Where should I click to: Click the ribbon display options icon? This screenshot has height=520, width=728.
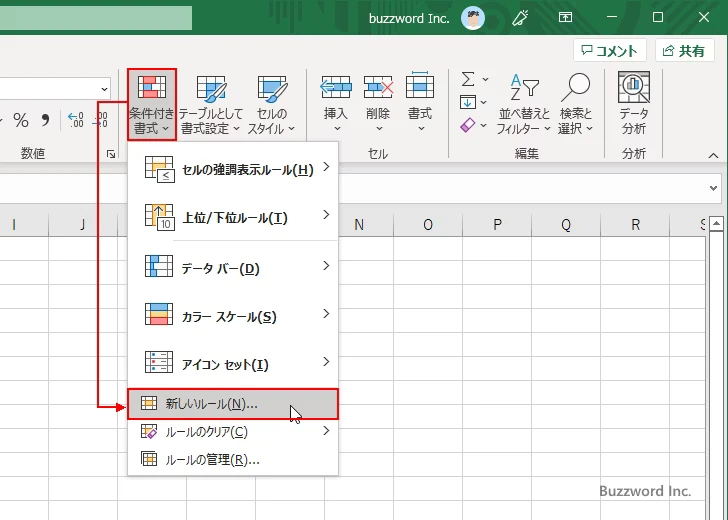565,17
